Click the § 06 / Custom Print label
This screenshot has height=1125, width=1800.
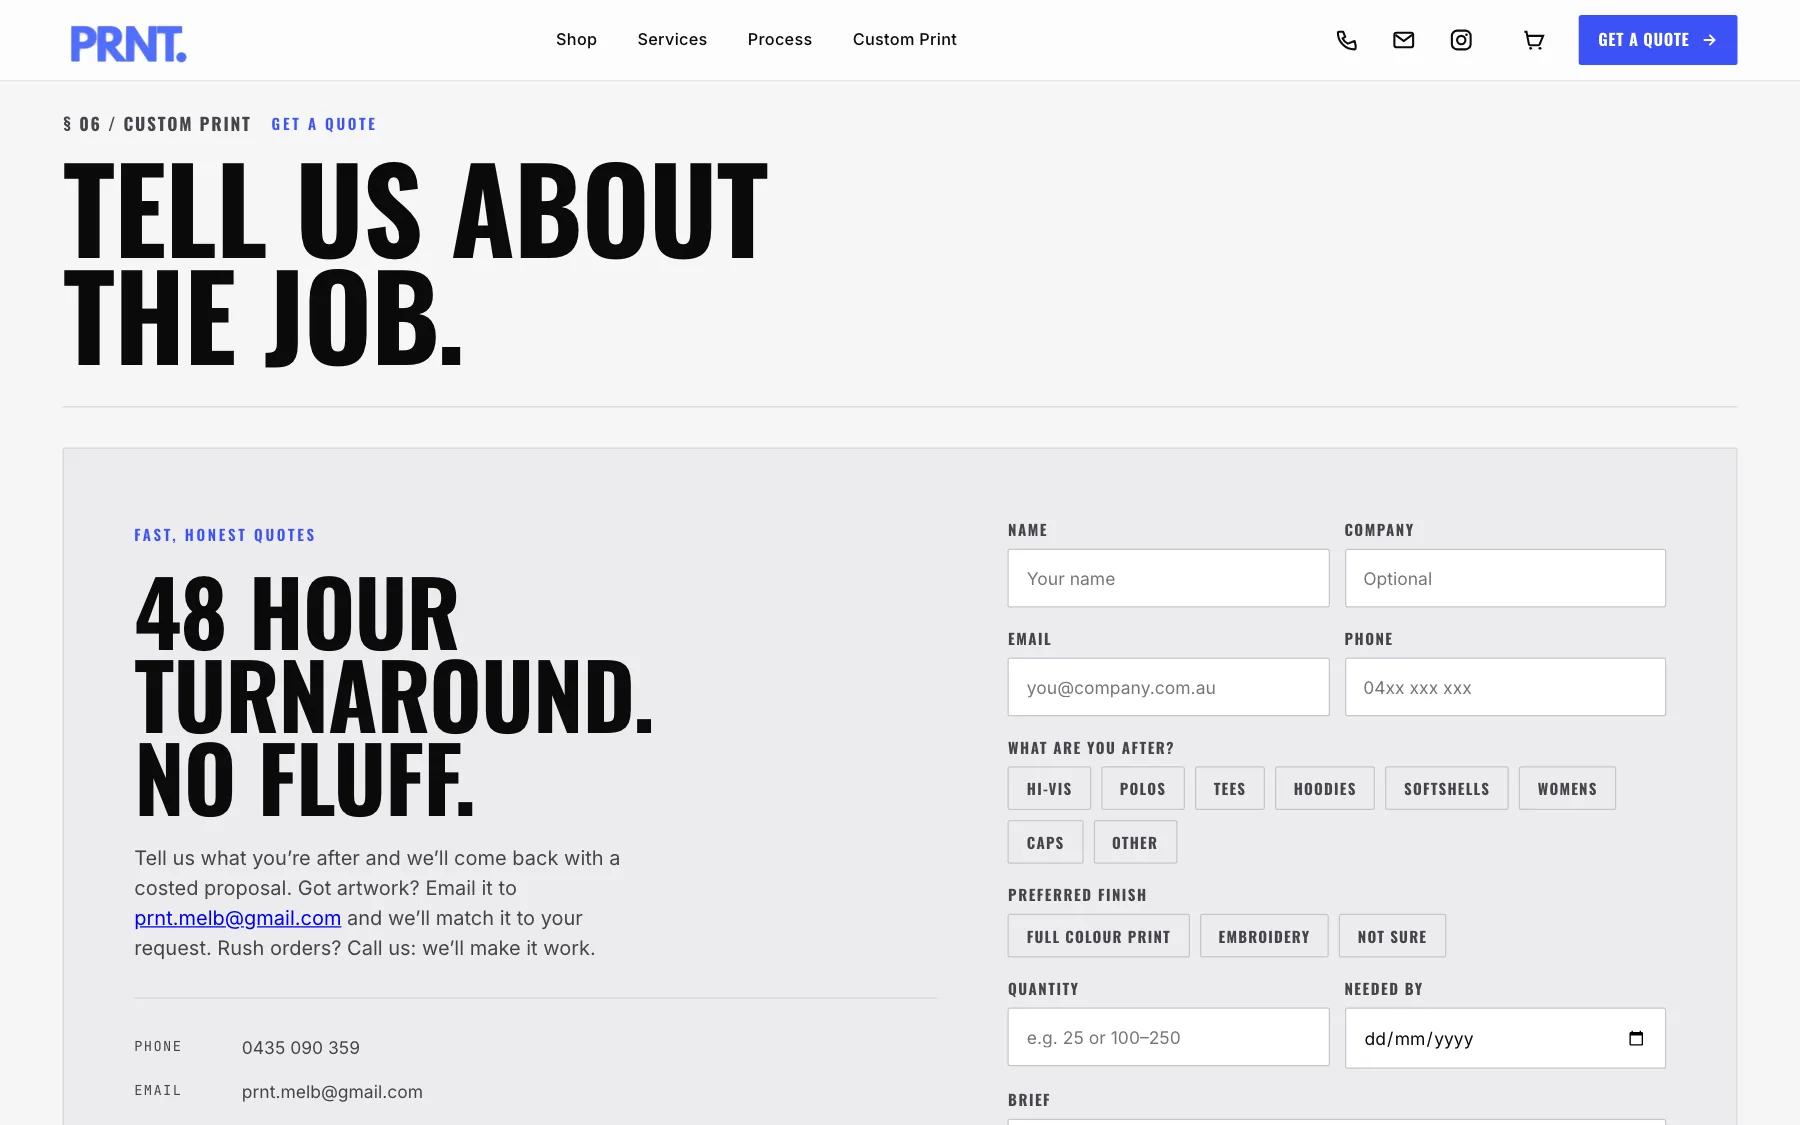click(x=157, y=124)
